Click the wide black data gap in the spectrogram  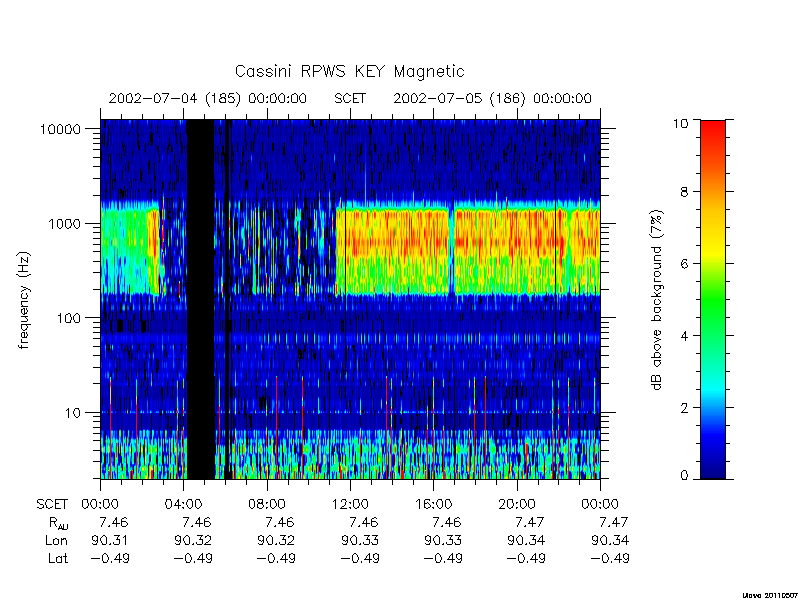(x=201, y=299)
